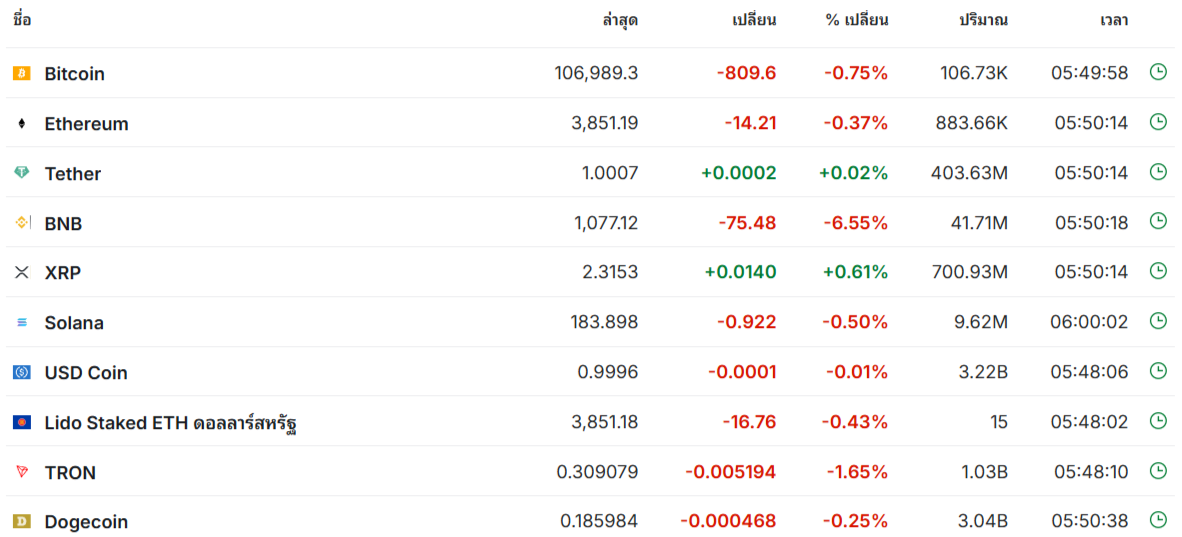Viewport: 1182px width, 537px height.
Task: Open the USD Coin link
Action: click(x=86, y=373)
